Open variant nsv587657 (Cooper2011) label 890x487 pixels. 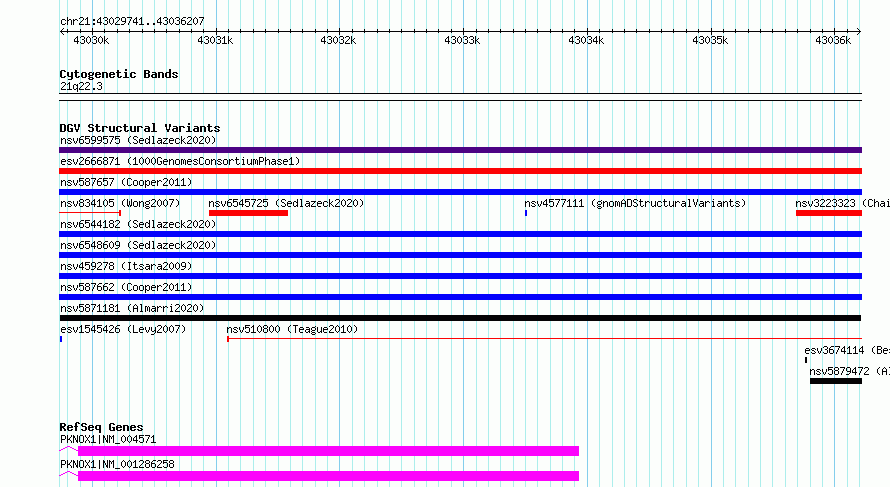click(x=126, y=182)
